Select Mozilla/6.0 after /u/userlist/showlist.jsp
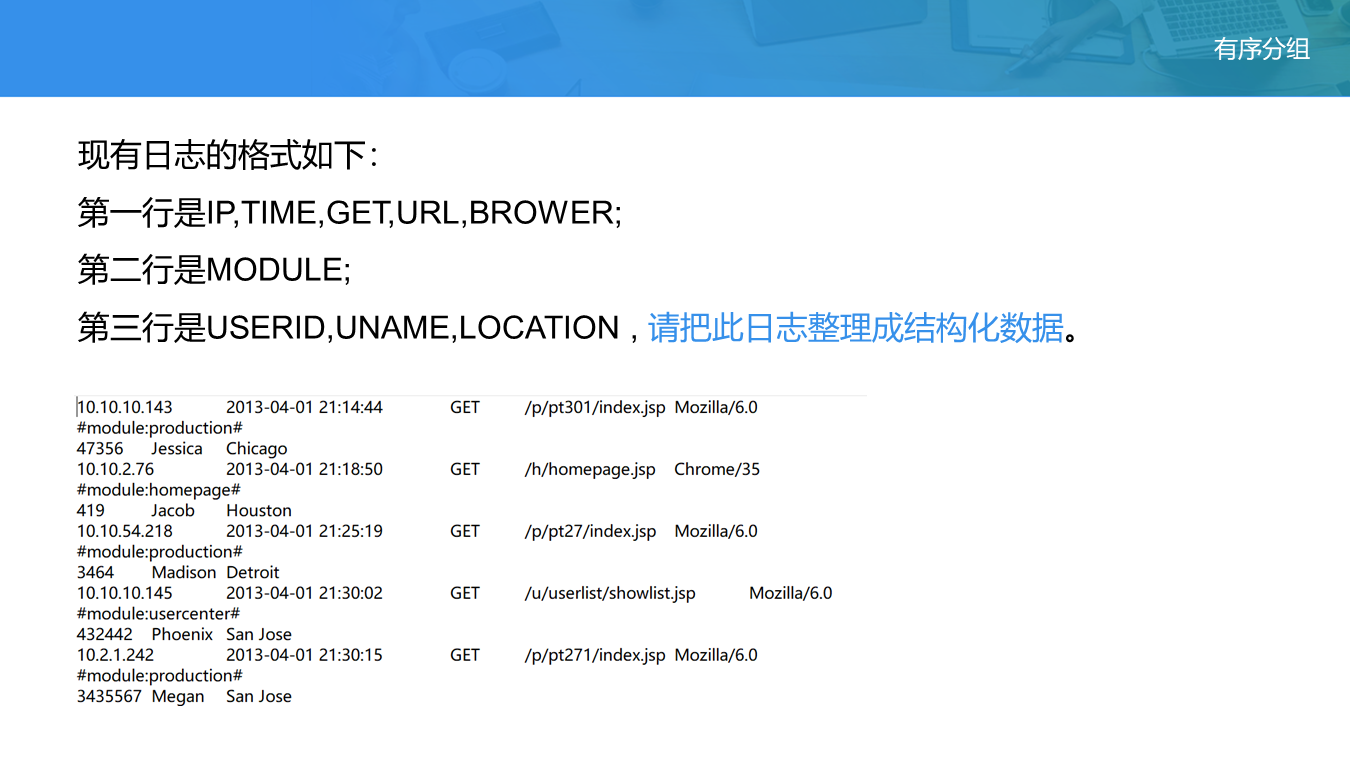1350x759 pixels. coord(791,594)
